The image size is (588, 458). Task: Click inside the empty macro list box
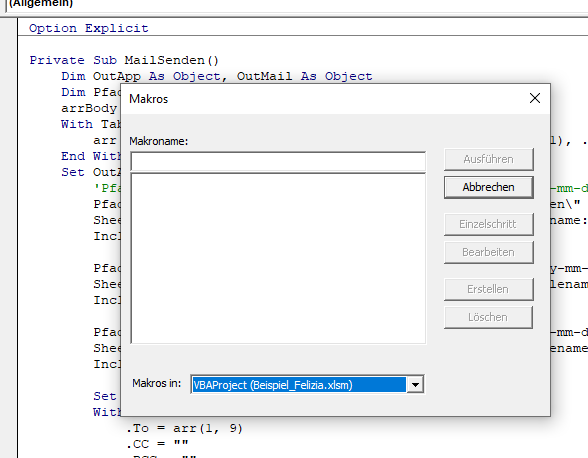tap(278, 258)
